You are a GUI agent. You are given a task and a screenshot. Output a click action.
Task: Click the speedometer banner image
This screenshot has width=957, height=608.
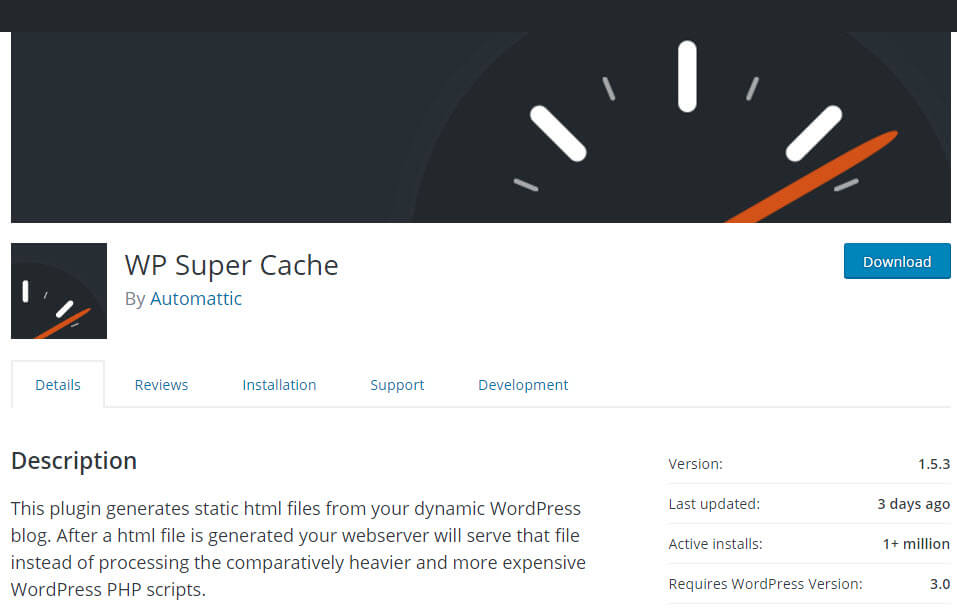coord(481,127)
